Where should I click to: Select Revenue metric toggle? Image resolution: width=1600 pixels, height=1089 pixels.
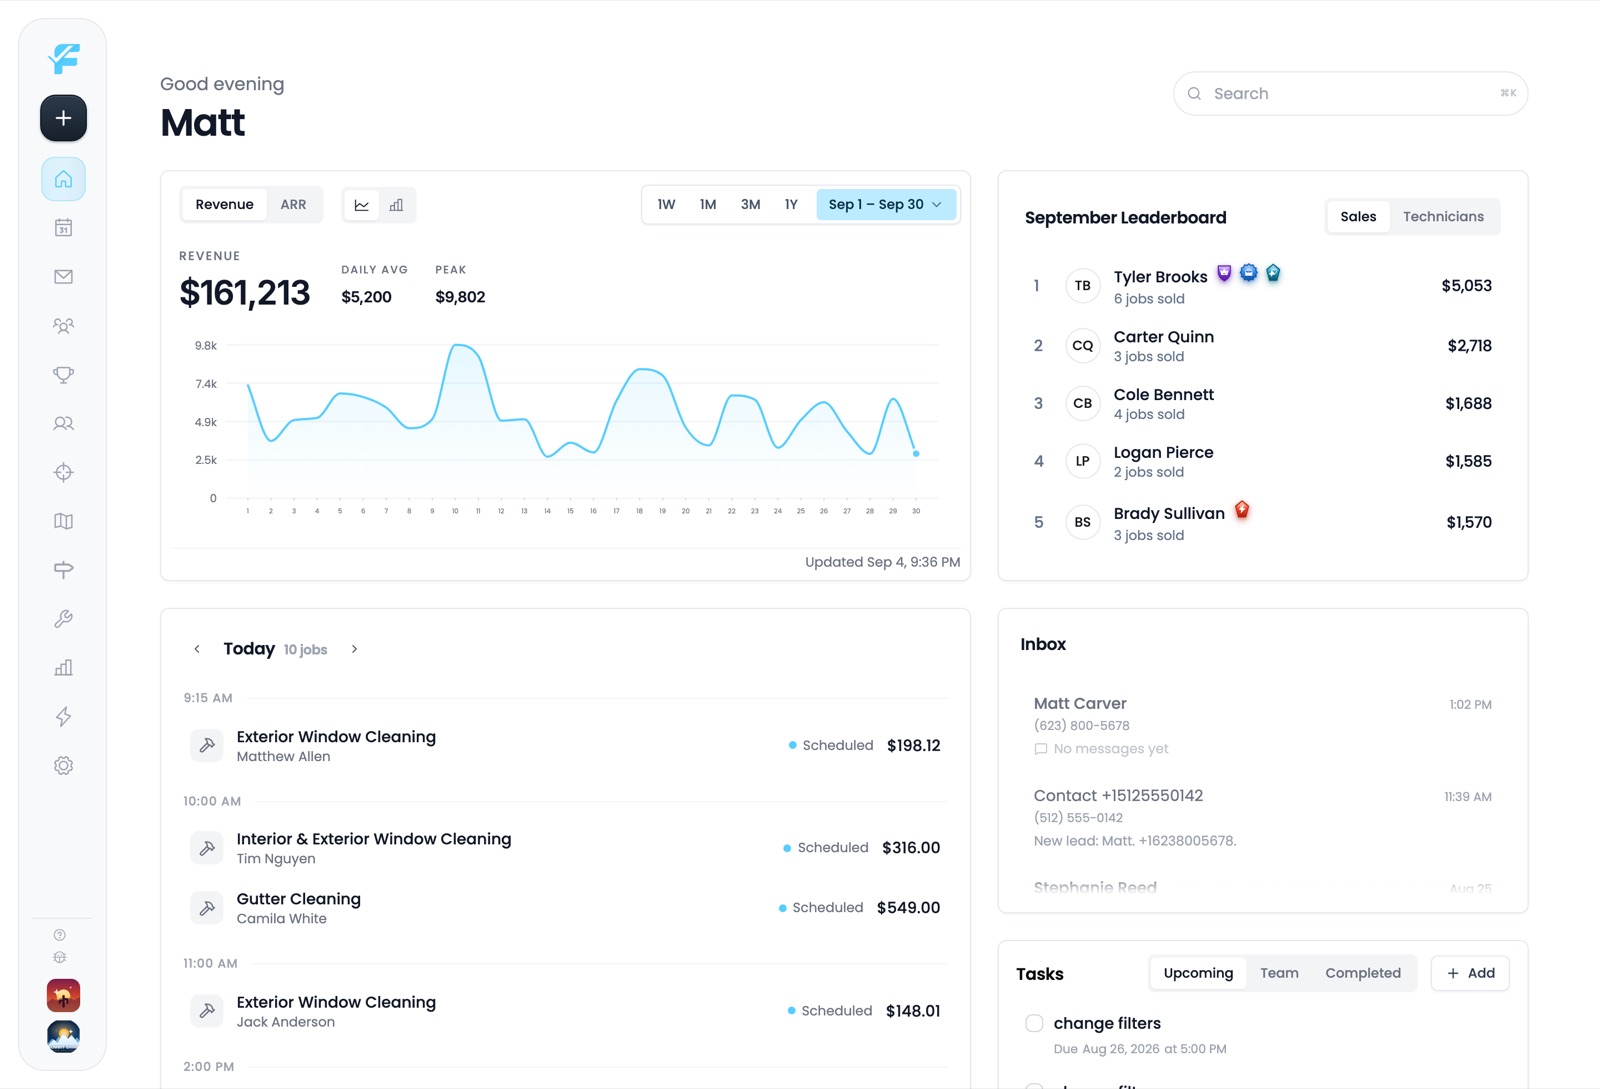point(225,205)
